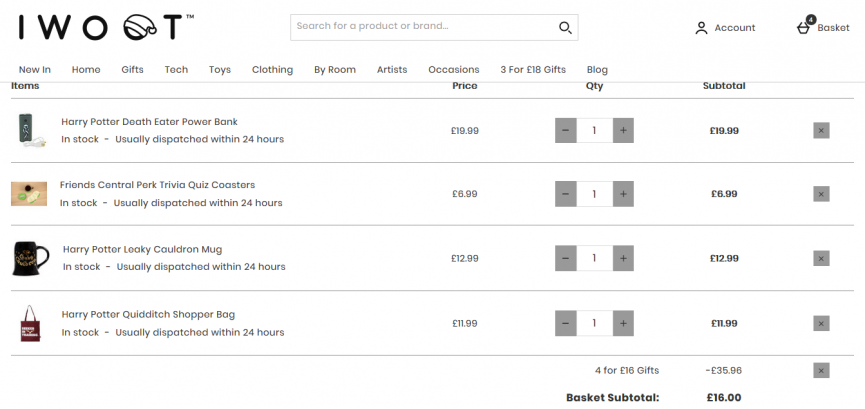Open the Basket icon
The image size is (865, 409).
point(804,27)
